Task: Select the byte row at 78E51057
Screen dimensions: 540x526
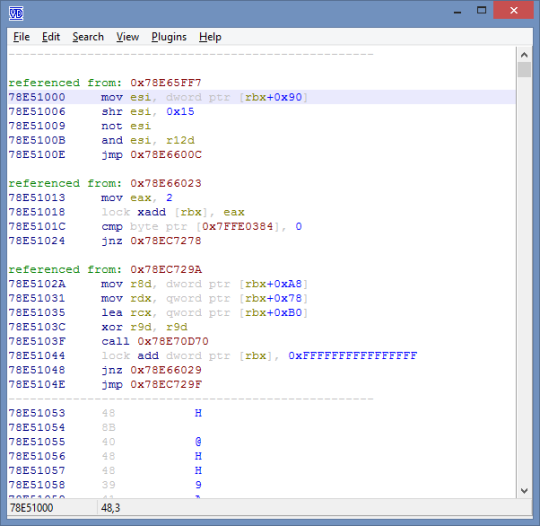Action: click(x=262, y=471)
